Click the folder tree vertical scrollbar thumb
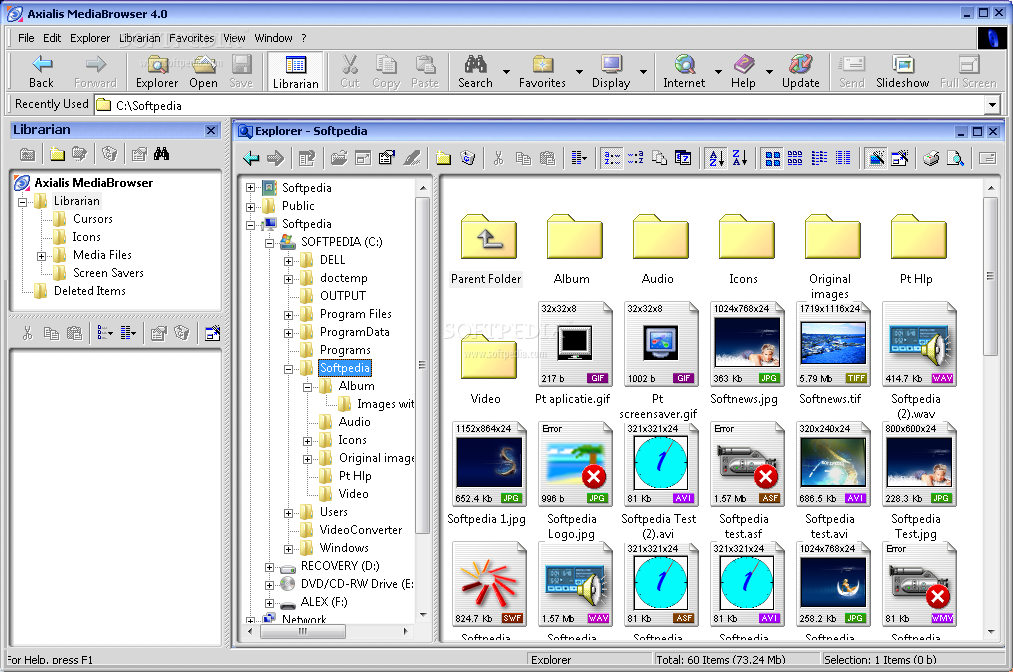Screen dimensions: 1013x672 422,365
